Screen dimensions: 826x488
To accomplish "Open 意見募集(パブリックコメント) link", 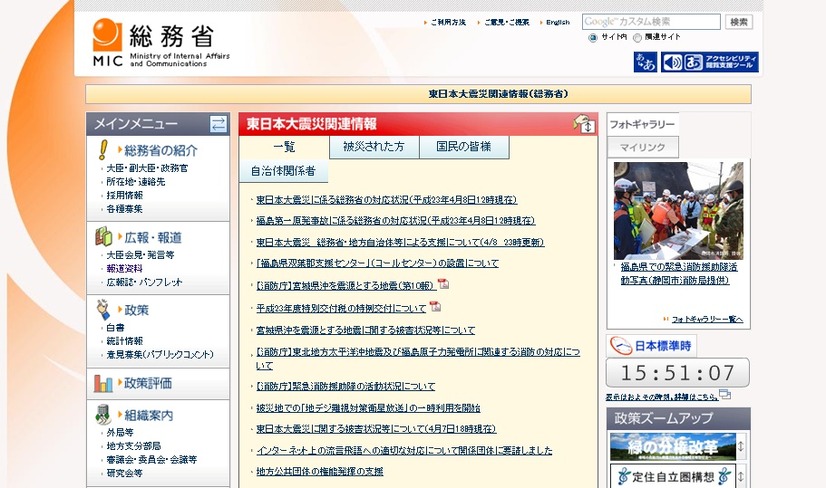I will coord(160,355).
